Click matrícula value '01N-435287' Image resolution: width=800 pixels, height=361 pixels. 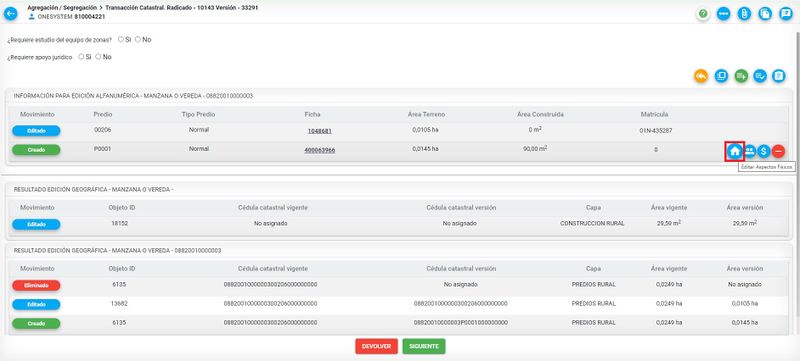pos(656,131)
